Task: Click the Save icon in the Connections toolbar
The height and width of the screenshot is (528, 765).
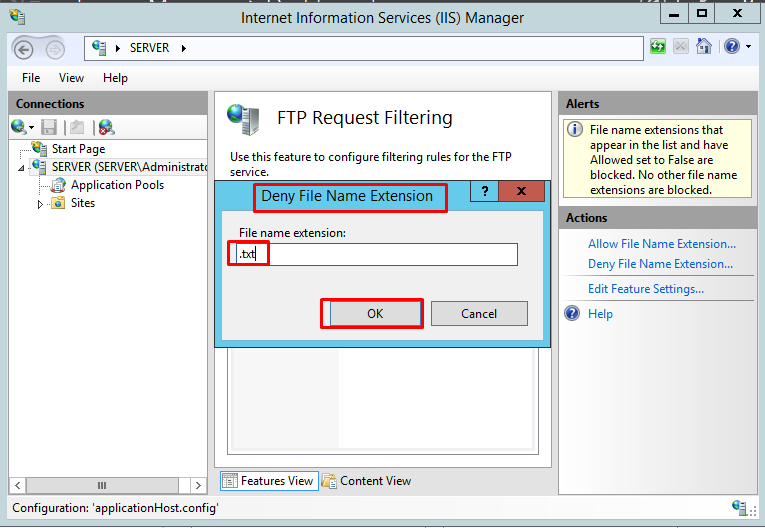Action: tap(49, 127)
